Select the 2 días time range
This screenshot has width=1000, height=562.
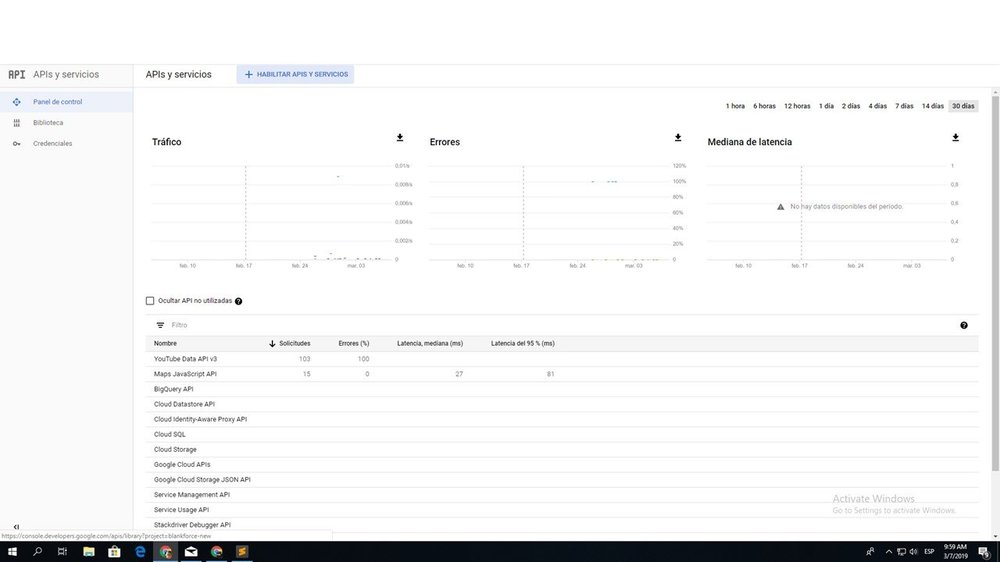[851, 106]
